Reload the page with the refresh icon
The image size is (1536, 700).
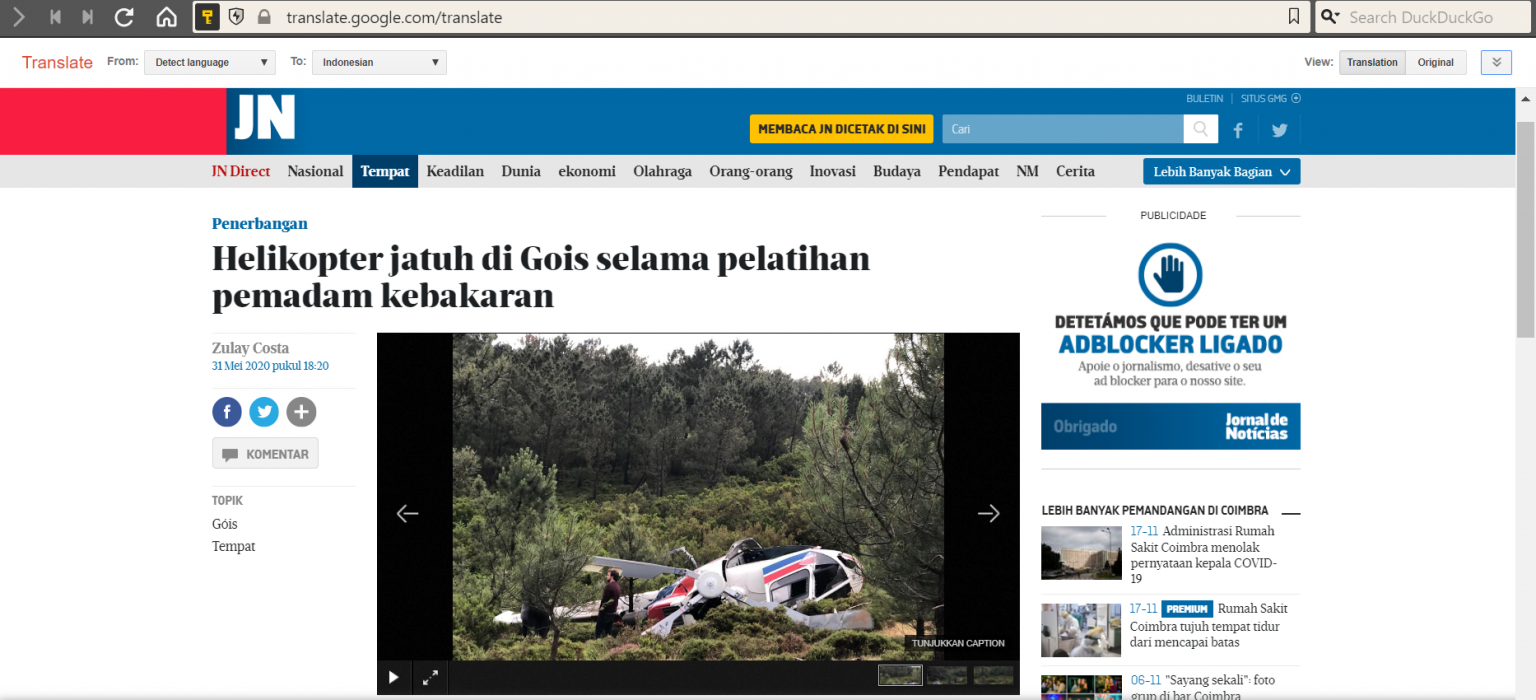(x=124, y=17)
